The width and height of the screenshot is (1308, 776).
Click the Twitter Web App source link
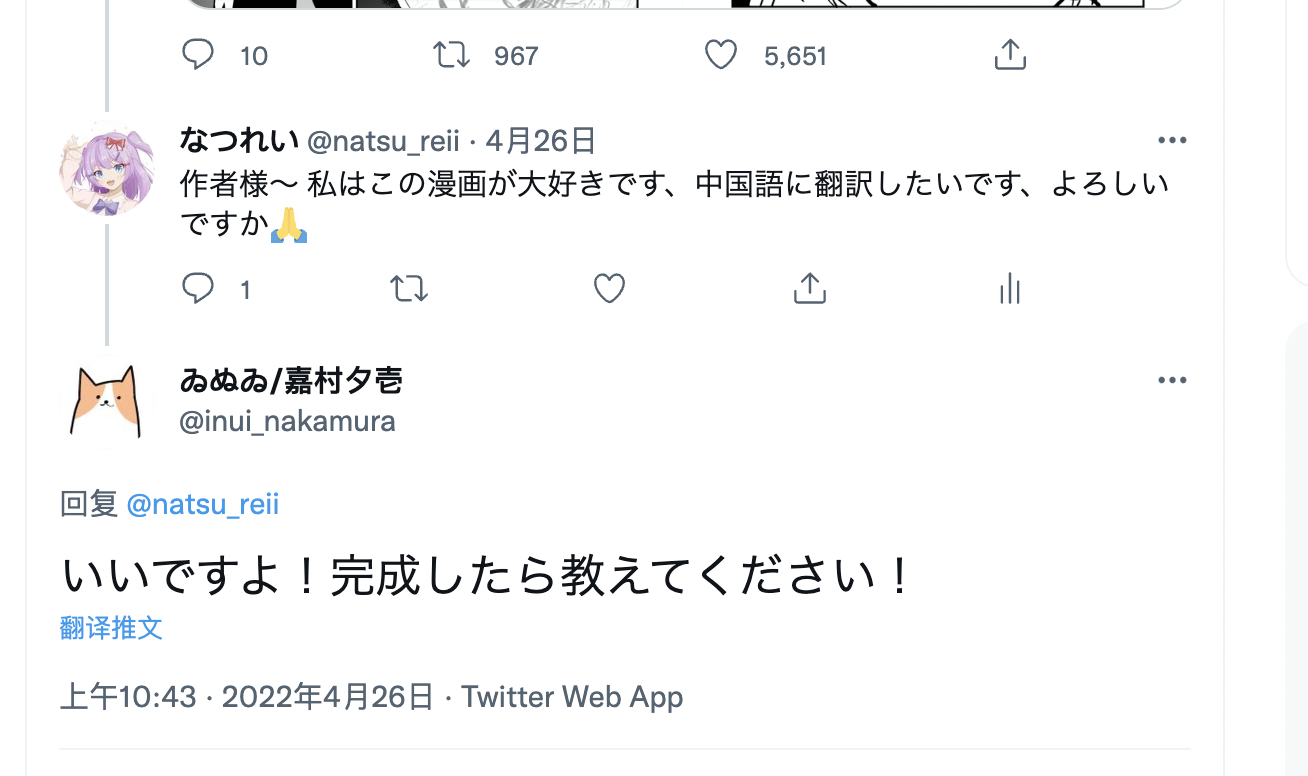tap(572, 696)
